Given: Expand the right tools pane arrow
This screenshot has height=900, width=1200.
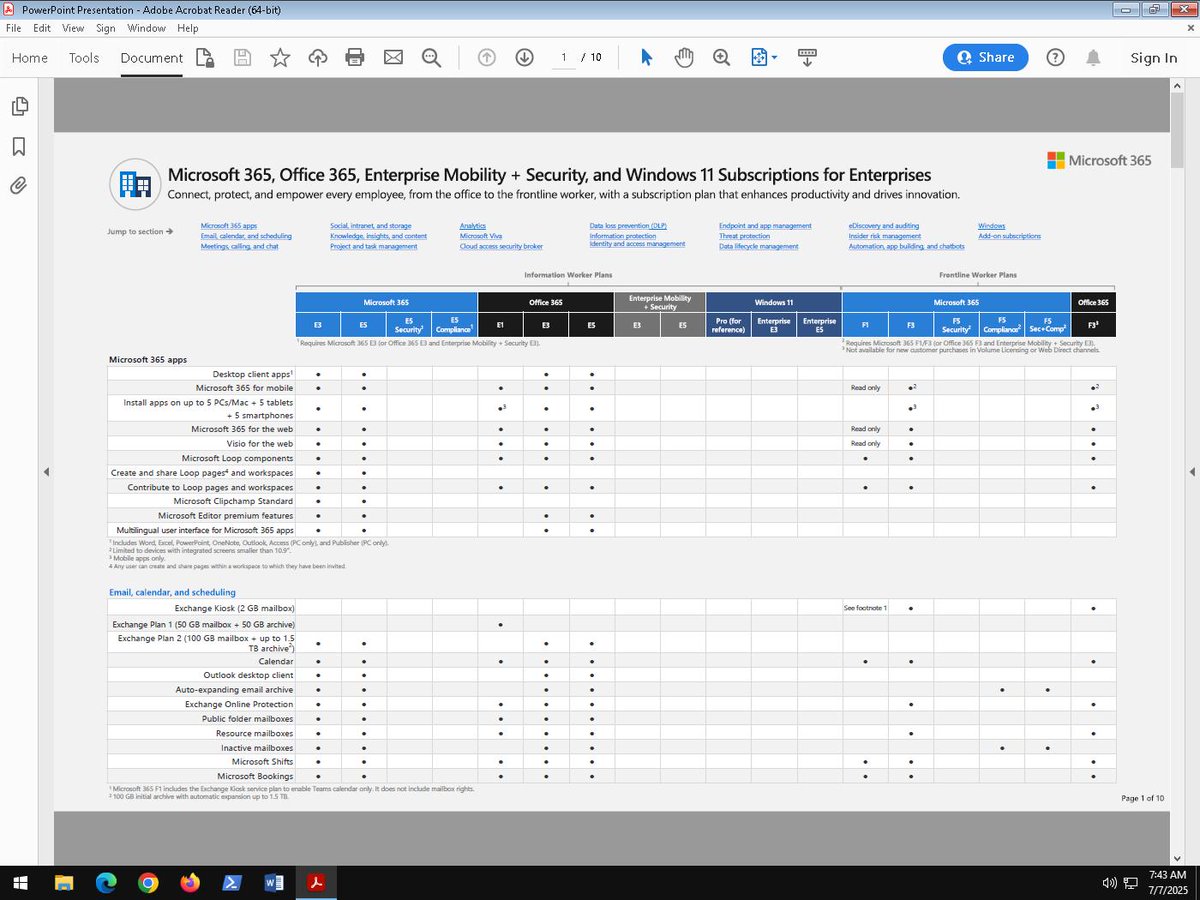Looking at the screenshot, I should click(1190, 471).
